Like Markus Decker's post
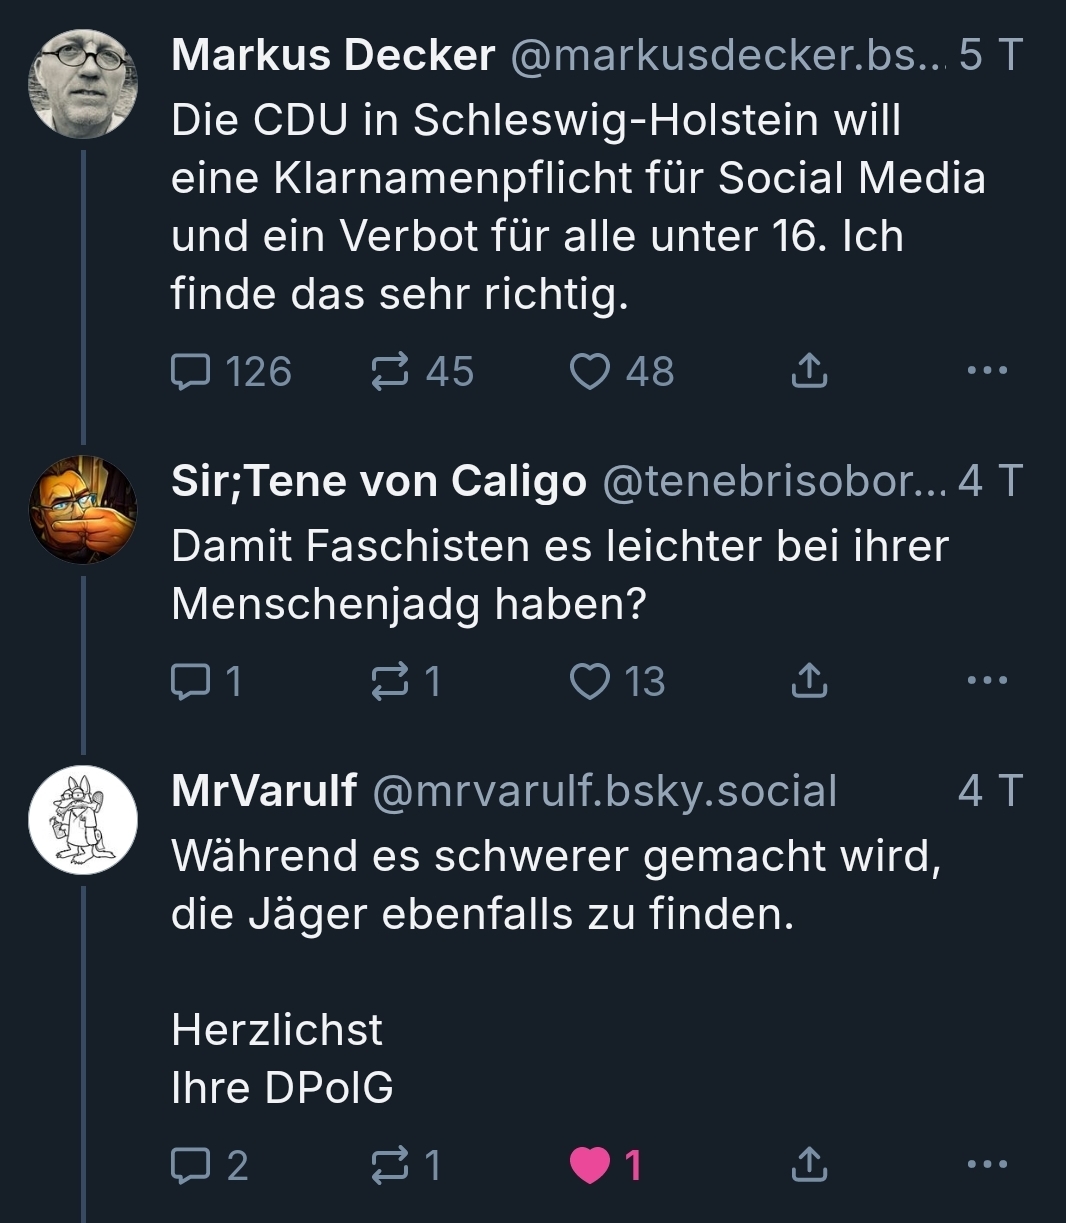This screenshot has width=1066, height=1223. point(590,372)
